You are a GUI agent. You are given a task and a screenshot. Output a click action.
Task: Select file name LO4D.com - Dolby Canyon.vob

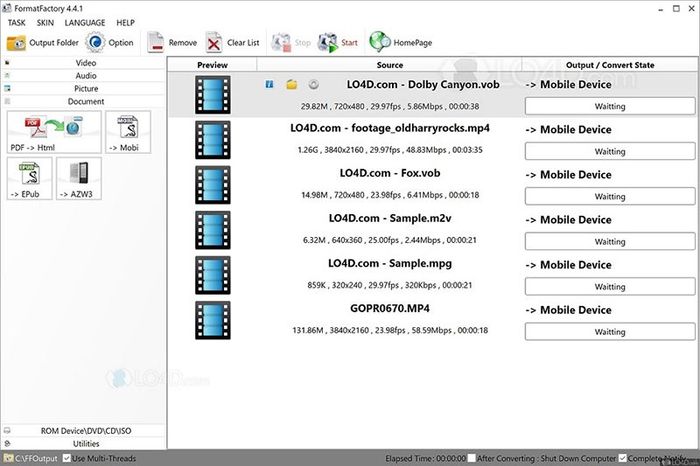[423, 84]
